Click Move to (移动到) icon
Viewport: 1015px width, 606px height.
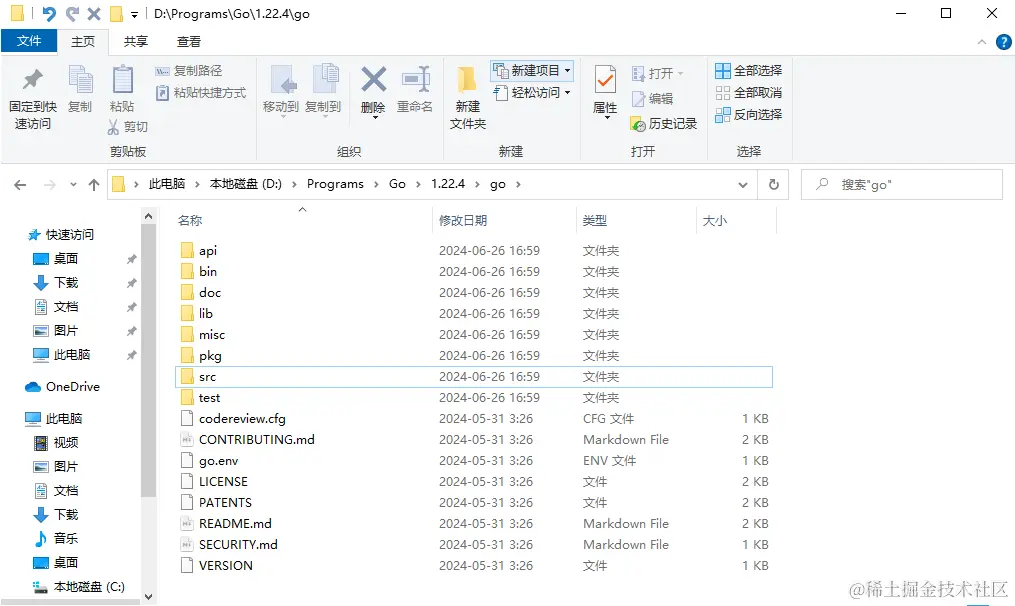coord(283,80)
